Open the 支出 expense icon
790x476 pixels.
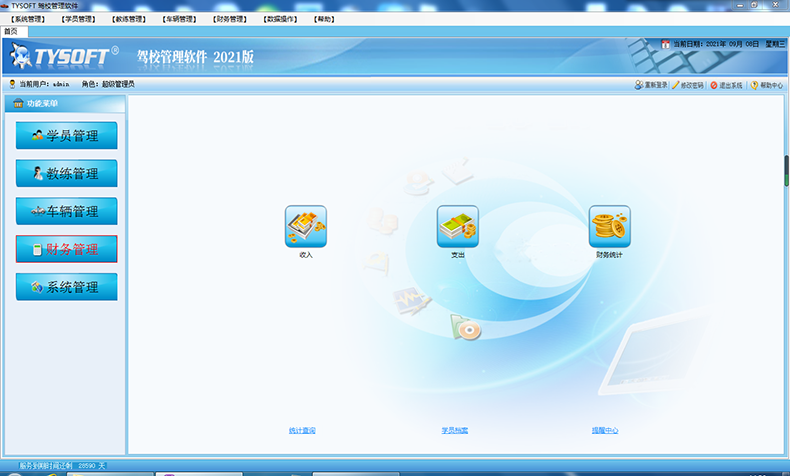pyautogui.click(x=458, y=225)
